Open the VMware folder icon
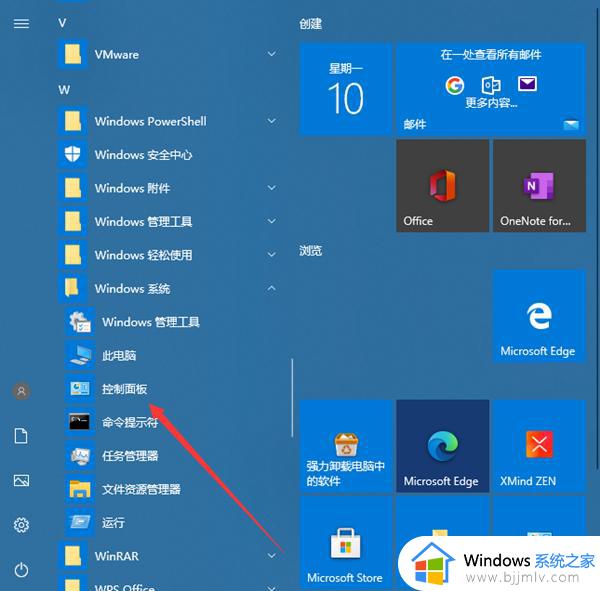 click(73, 54)
